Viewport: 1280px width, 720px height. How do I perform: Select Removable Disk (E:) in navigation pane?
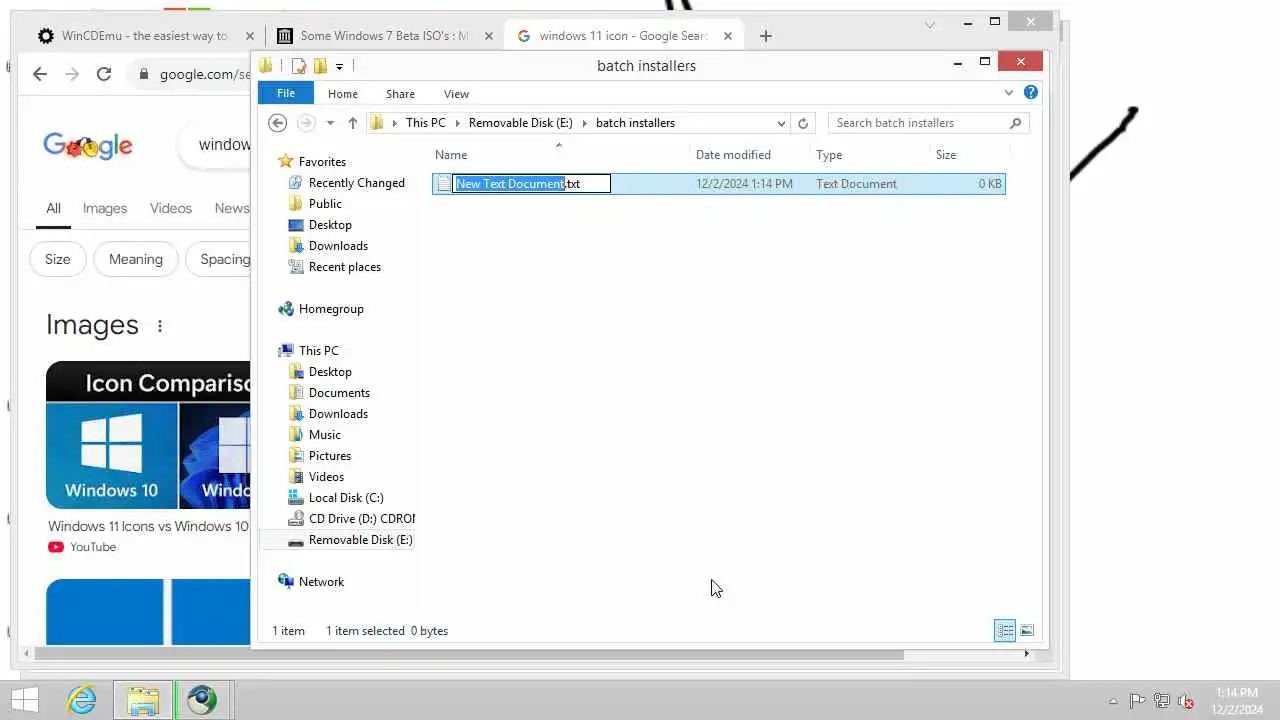360,540
